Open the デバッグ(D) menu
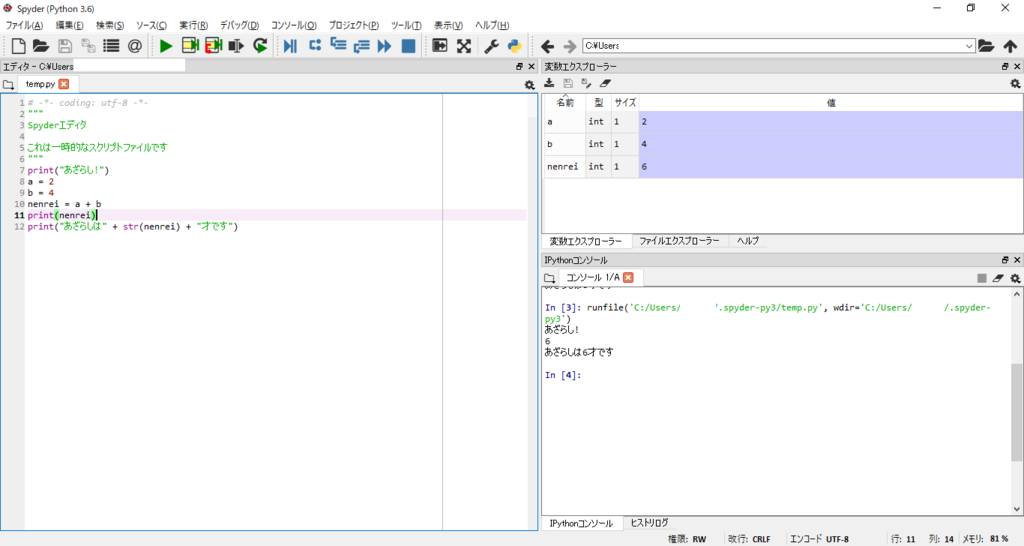Image resolution: width=1024 pixels, height=546 pixels. (239, 25)
